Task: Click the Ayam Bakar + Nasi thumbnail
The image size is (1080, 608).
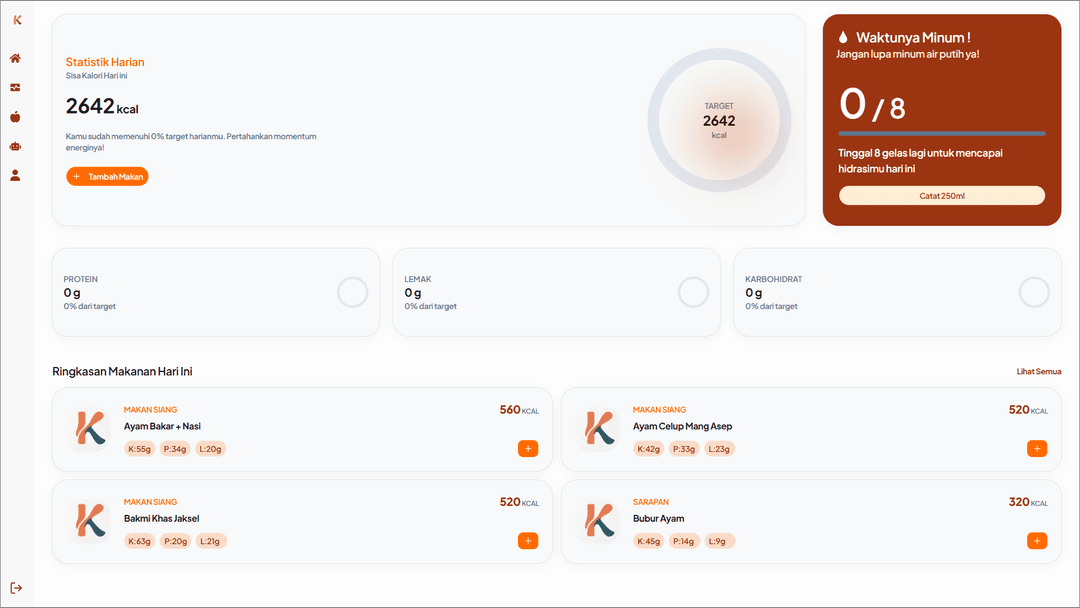Action: coord(90,428)
